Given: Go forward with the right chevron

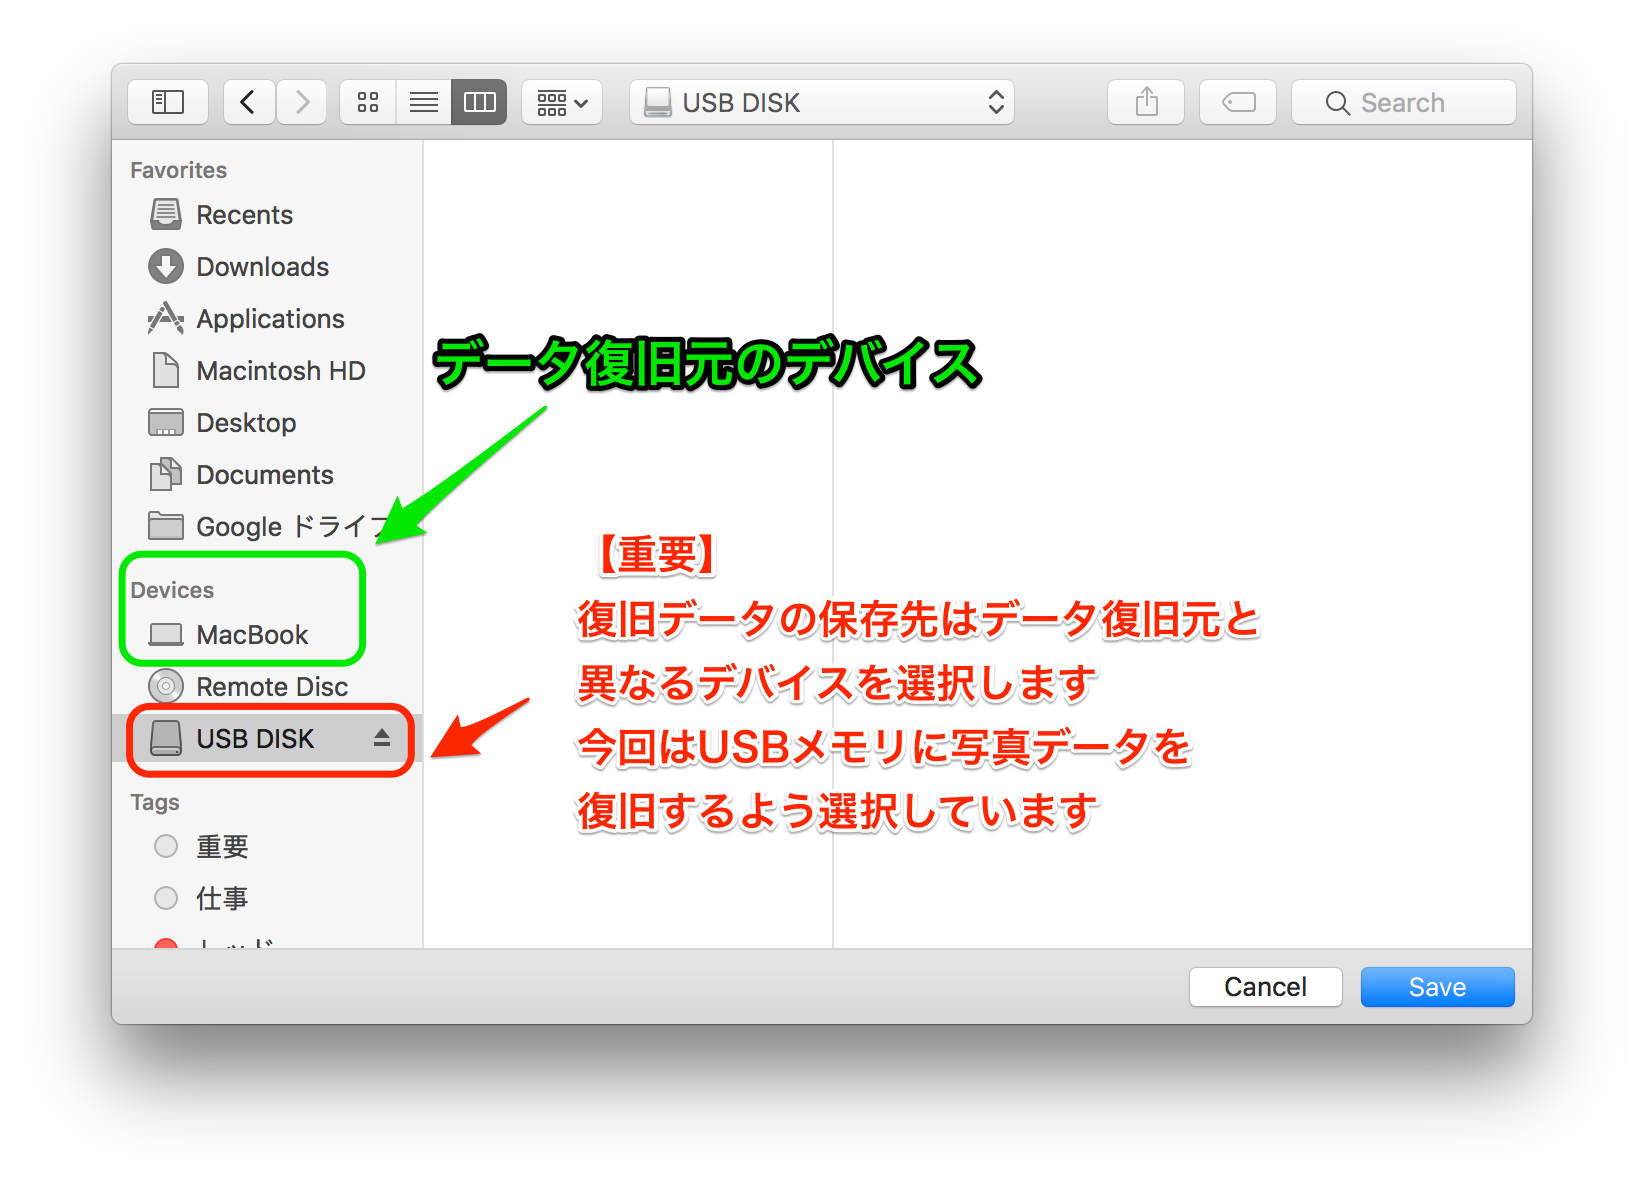Looking at the screenshot, I should 301,102.
